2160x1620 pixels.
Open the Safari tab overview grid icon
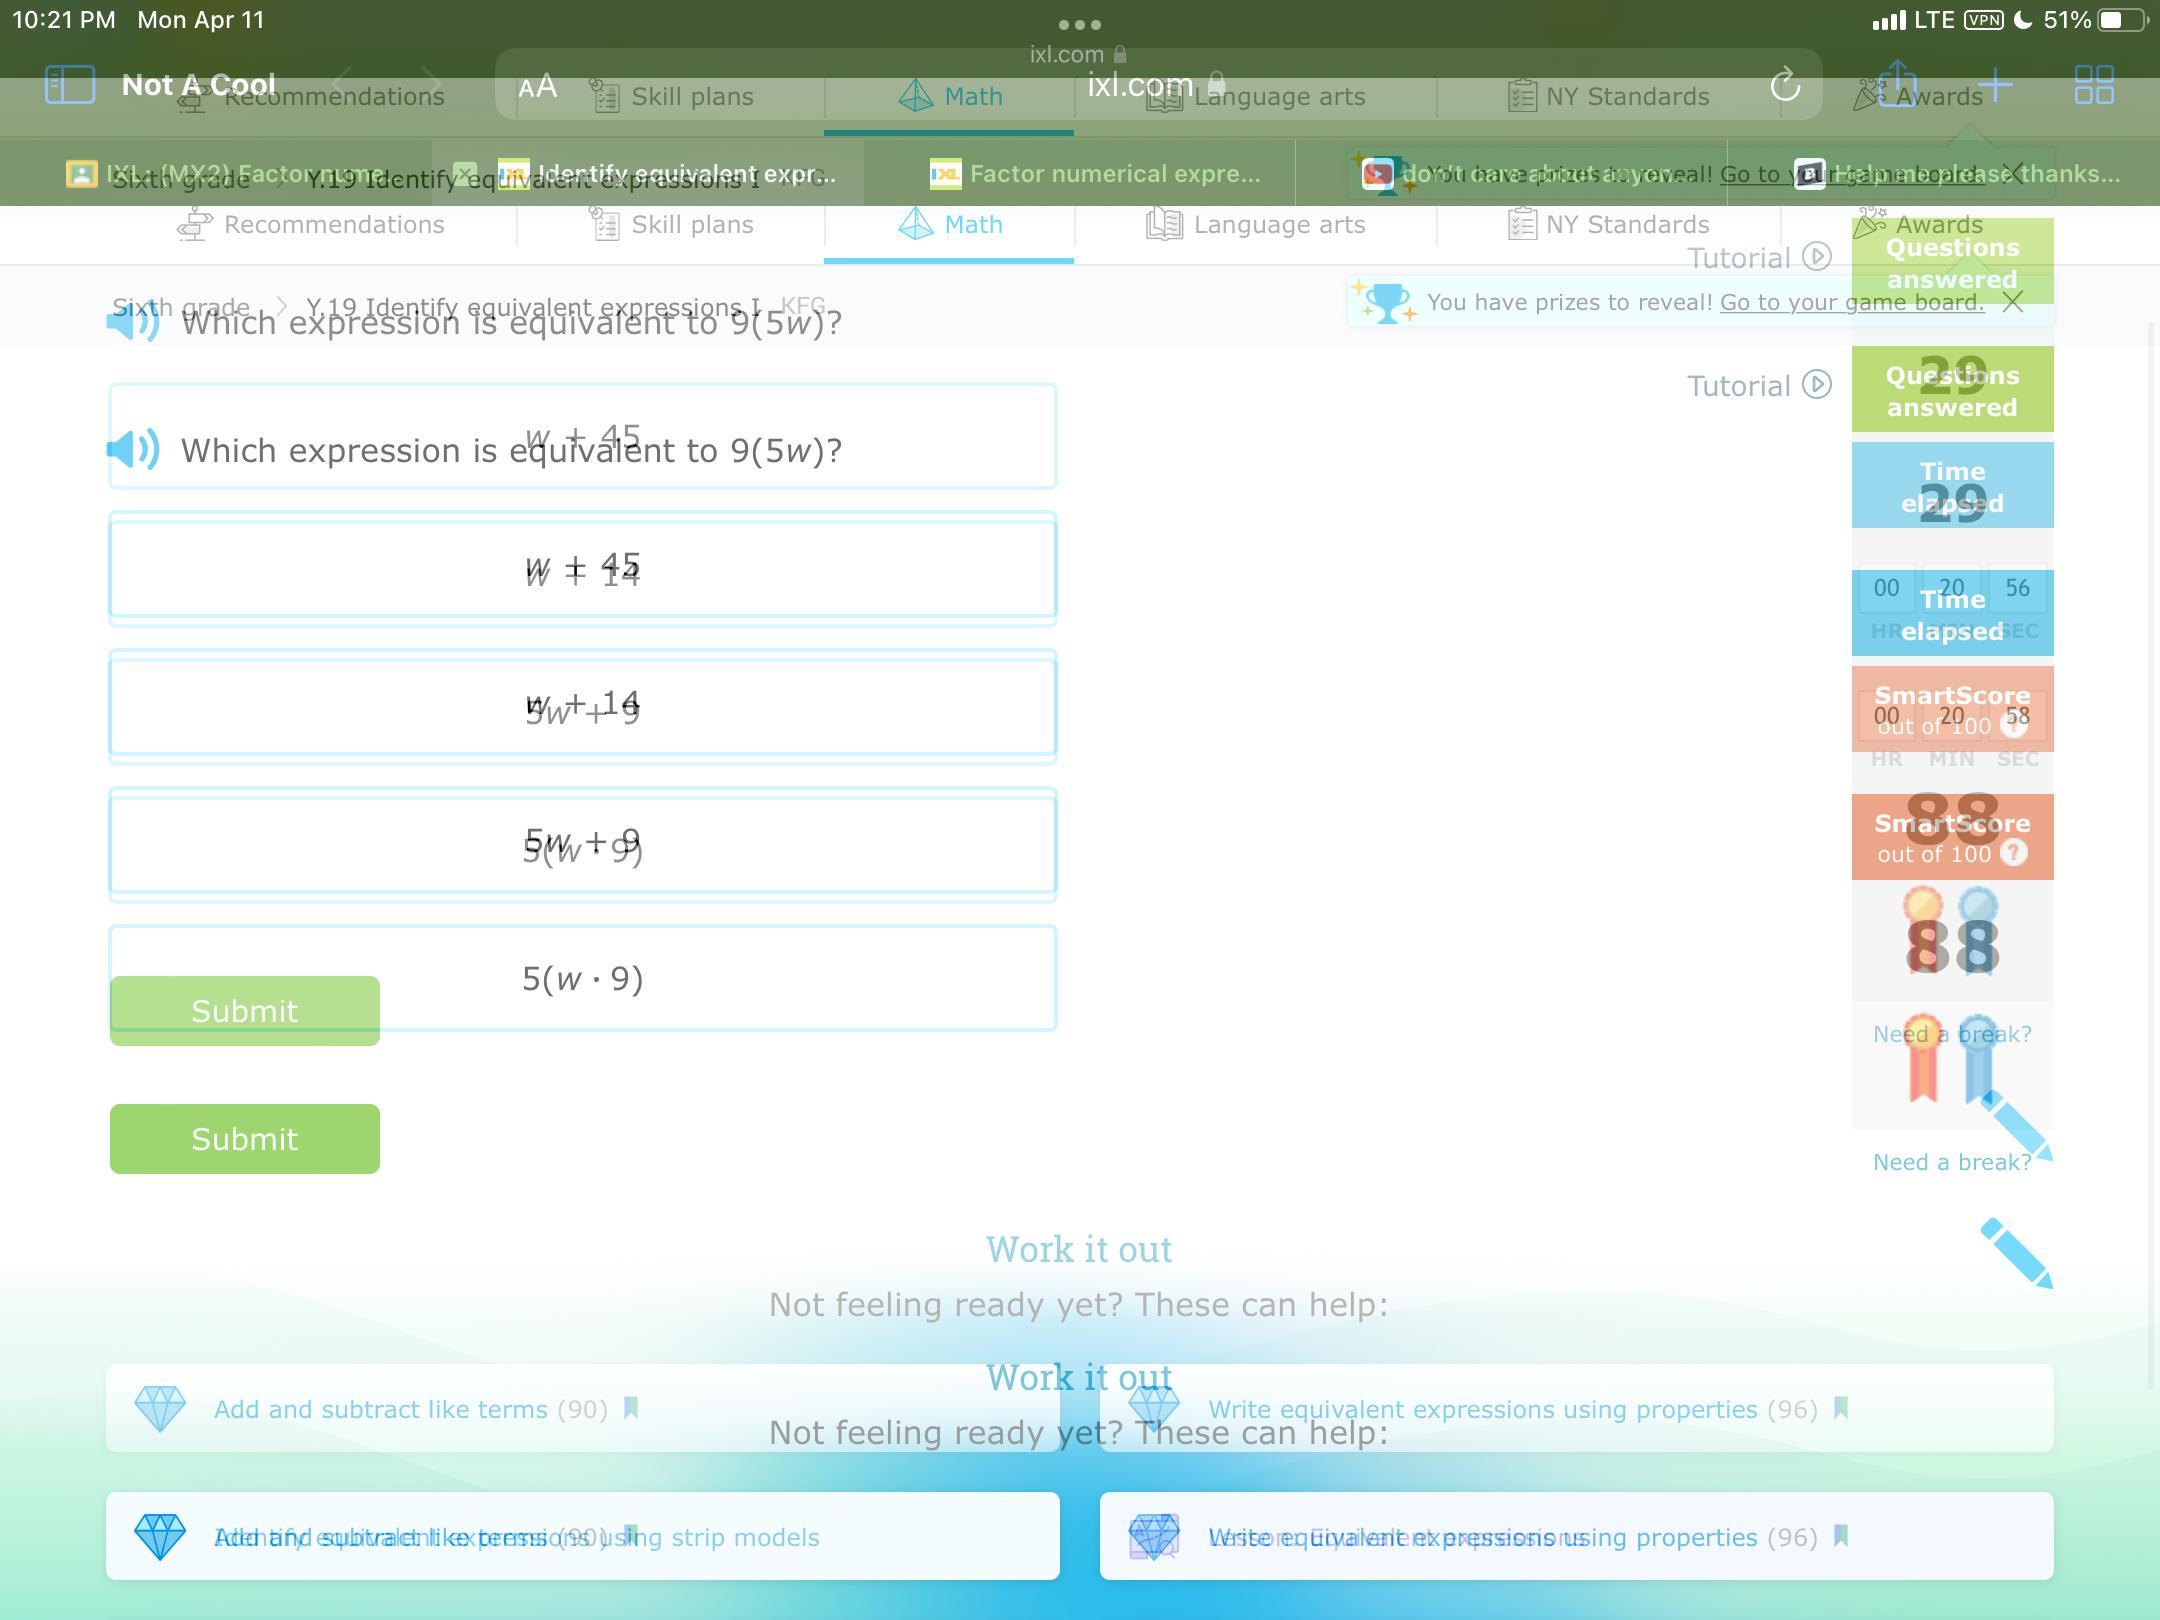click(2094, 85)
